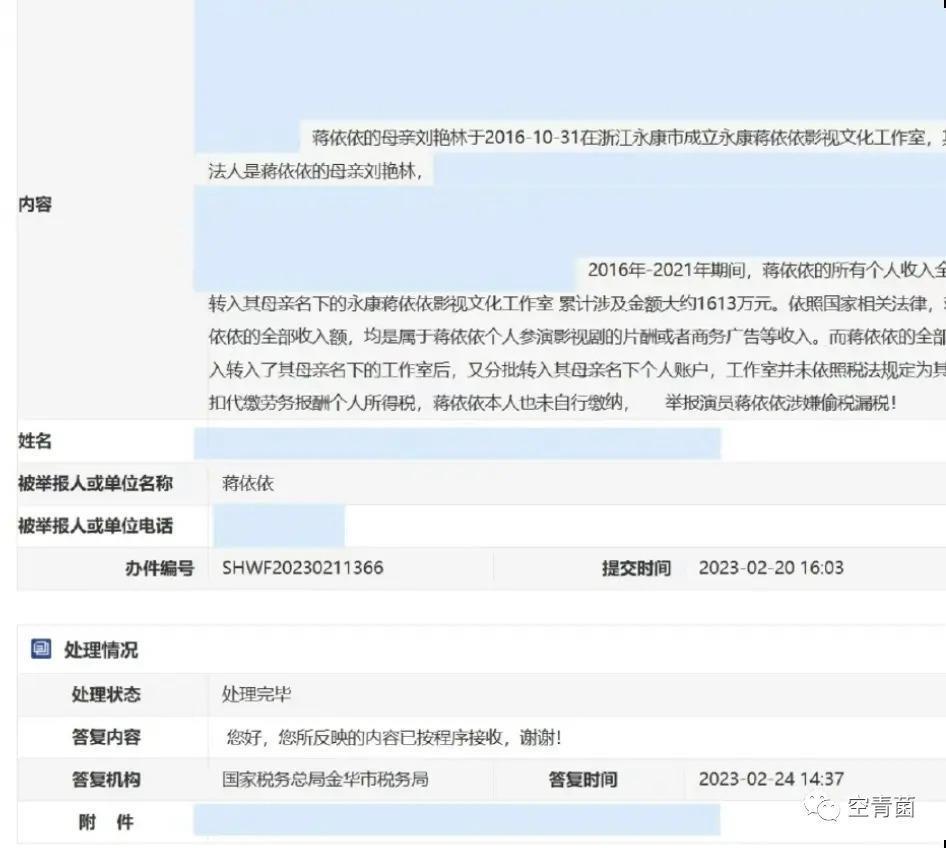Click the line starting 依依的全部收入额
Image resolution: width=946 pixels, height=848 pixels.
point(577,336)
